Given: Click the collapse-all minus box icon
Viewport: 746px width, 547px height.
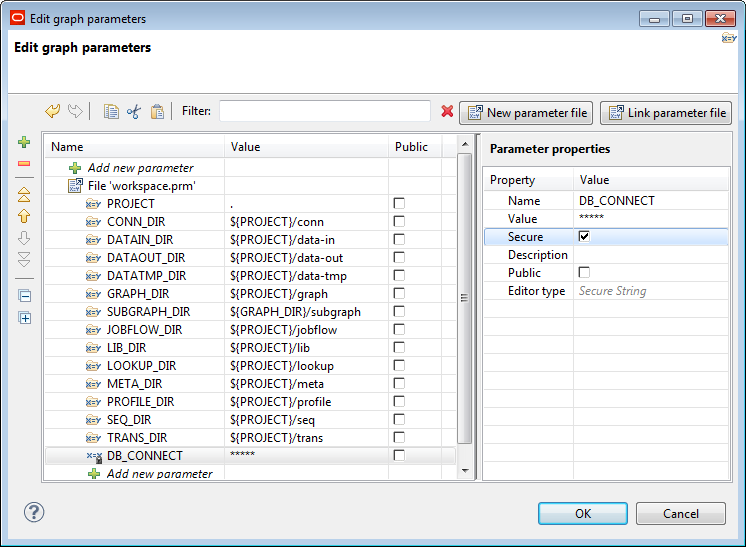Looking at the screenshot, I should (25, 296).
